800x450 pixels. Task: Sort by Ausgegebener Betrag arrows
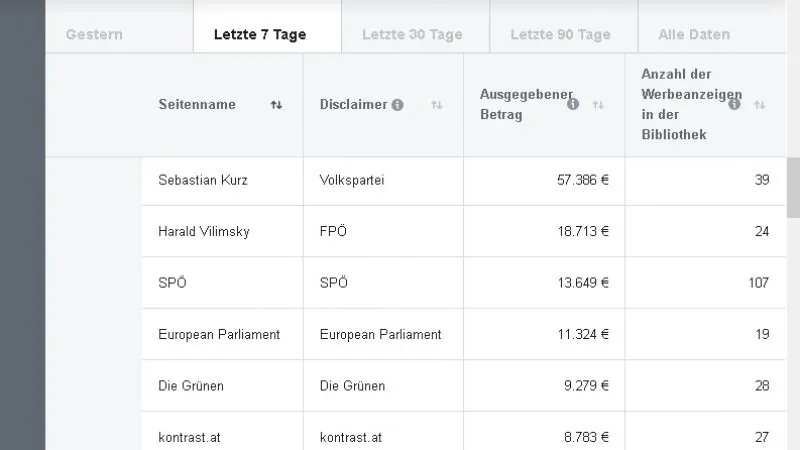tap(598, 105)
